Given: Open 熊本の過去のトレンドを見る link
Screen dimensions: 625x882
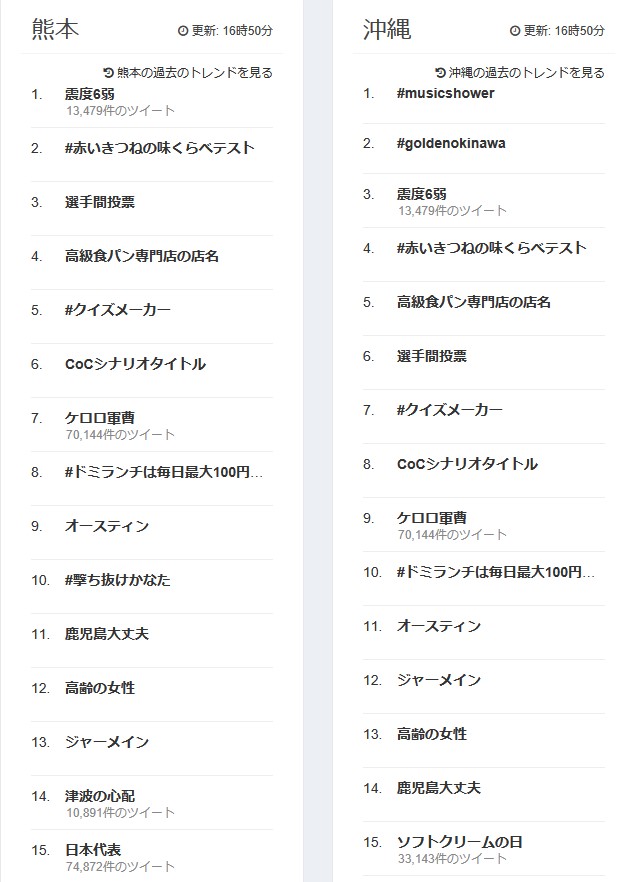Looking at the screenshot, I should (195, 73).
